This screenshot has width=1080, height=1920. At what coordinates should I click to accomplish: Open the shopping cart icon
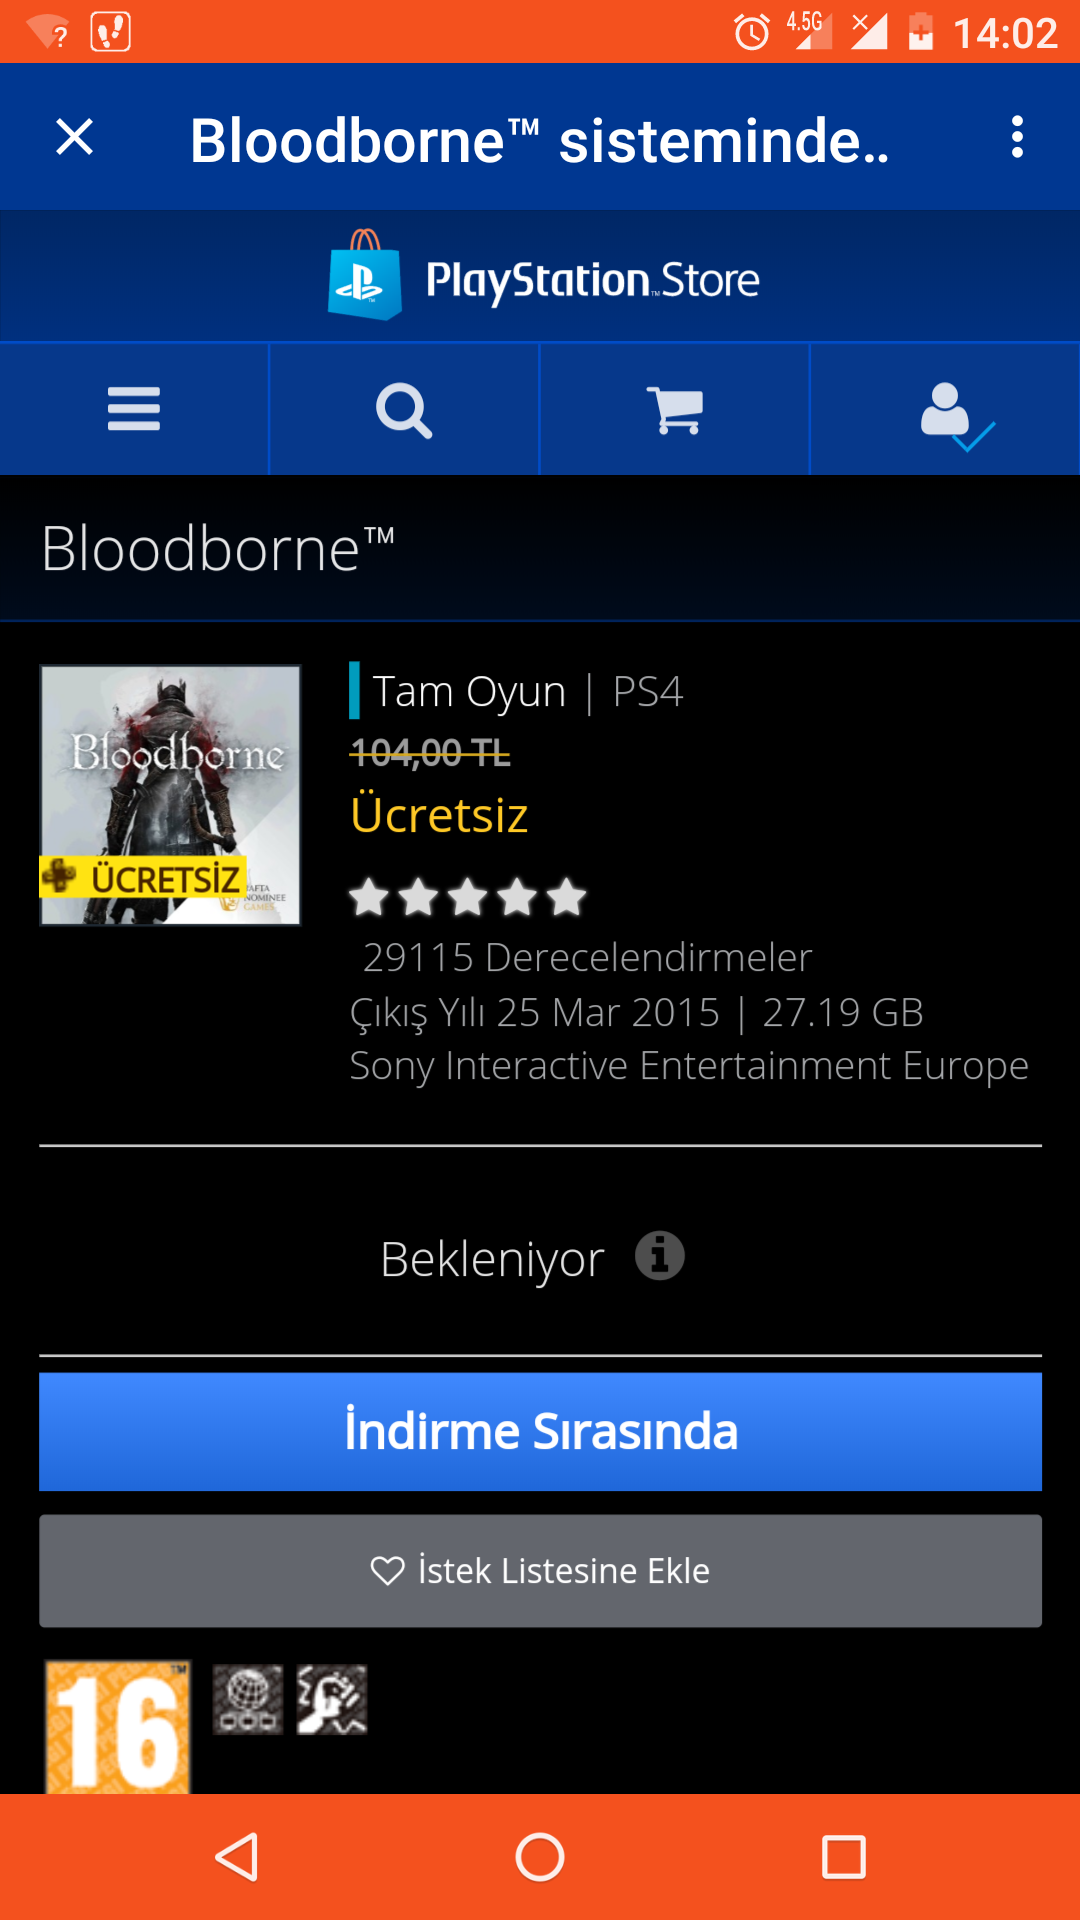coord(675,410)
